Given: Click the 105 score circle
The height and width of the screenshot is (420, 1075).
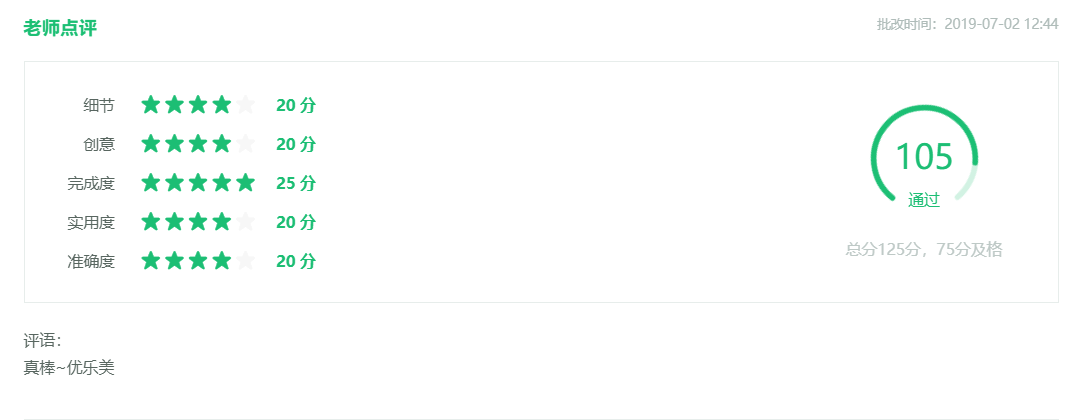Looking at the screenshot, I should (924, 156).
